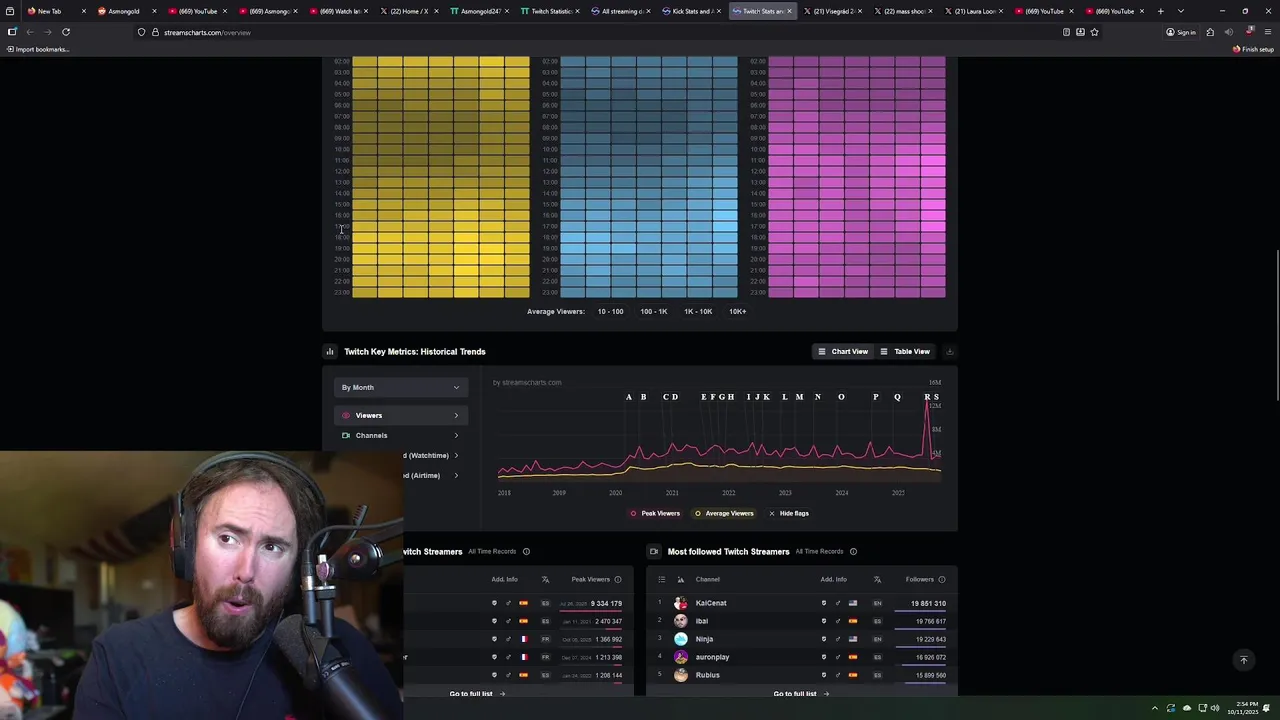Reload the page with the refresh icon
Screen dimensions: 1280x720
[x=66, y=32]
